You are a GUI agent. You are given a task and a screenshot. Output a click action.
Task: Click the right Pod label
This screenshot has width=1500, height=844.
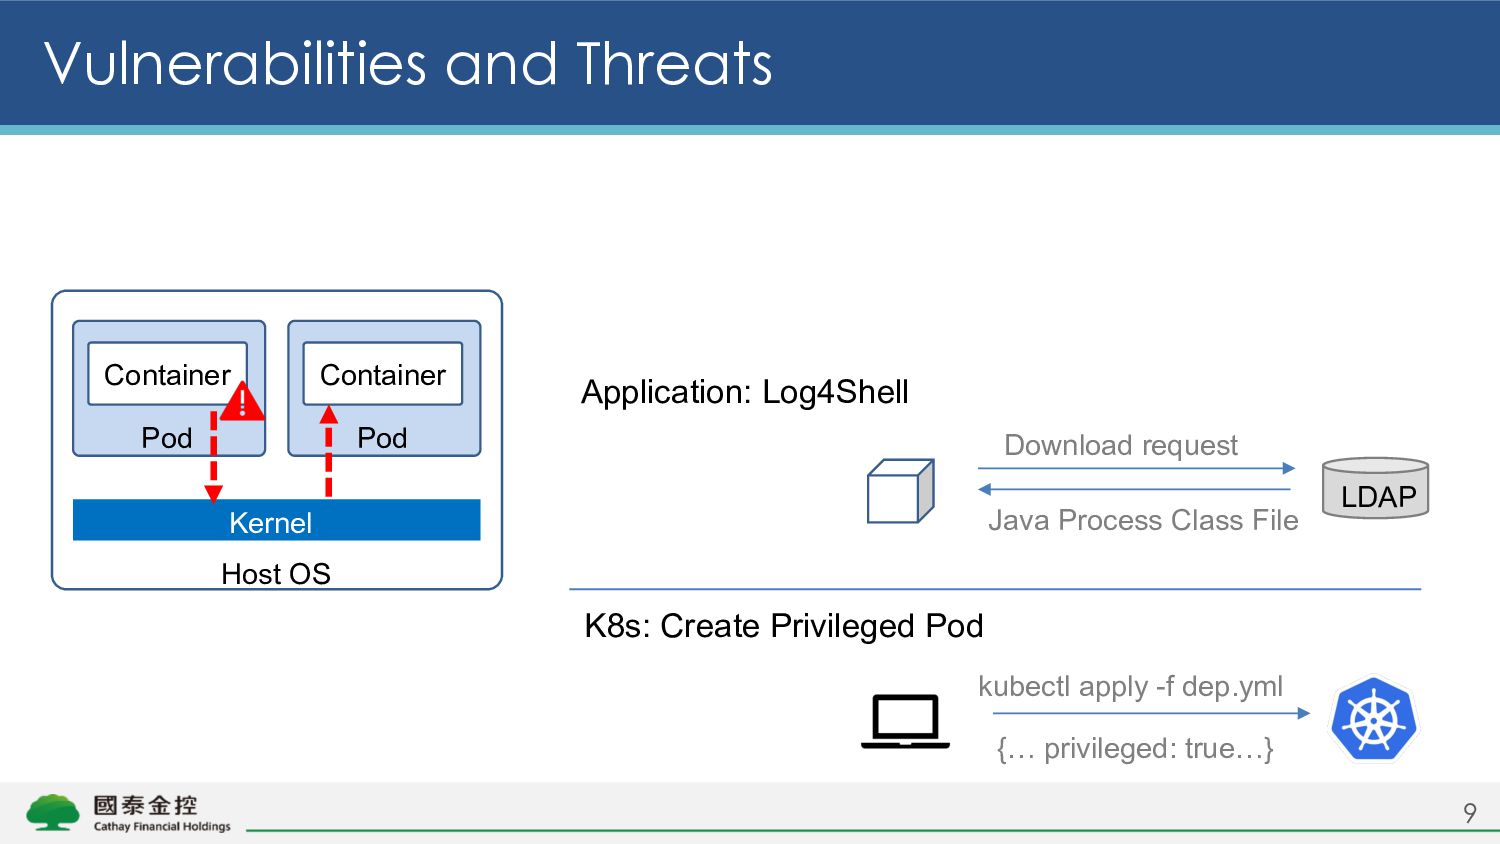(x=382, y=438)
